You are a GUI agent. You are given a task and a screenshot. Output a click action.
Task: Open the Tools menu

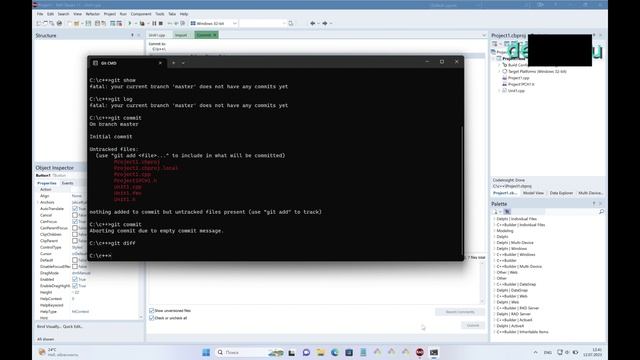[160, 14]
